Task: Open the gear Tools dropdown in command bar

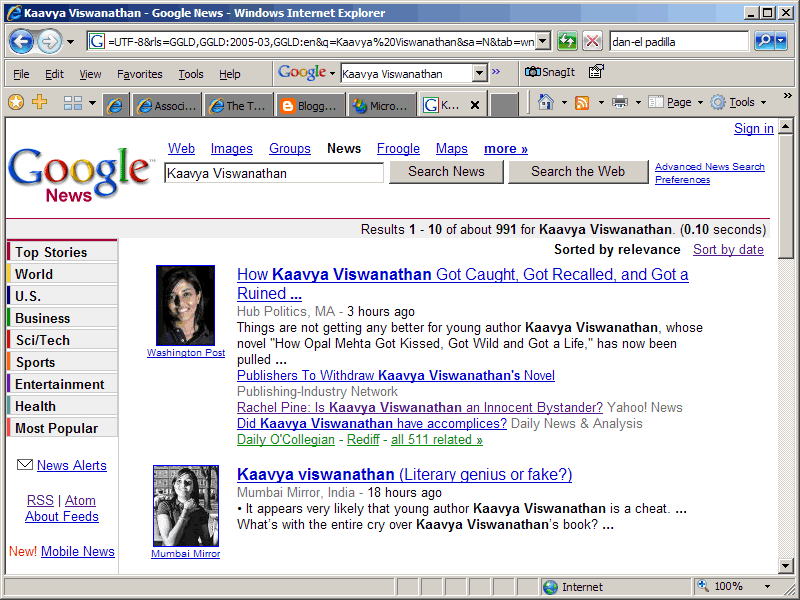Action: point(738,103)
